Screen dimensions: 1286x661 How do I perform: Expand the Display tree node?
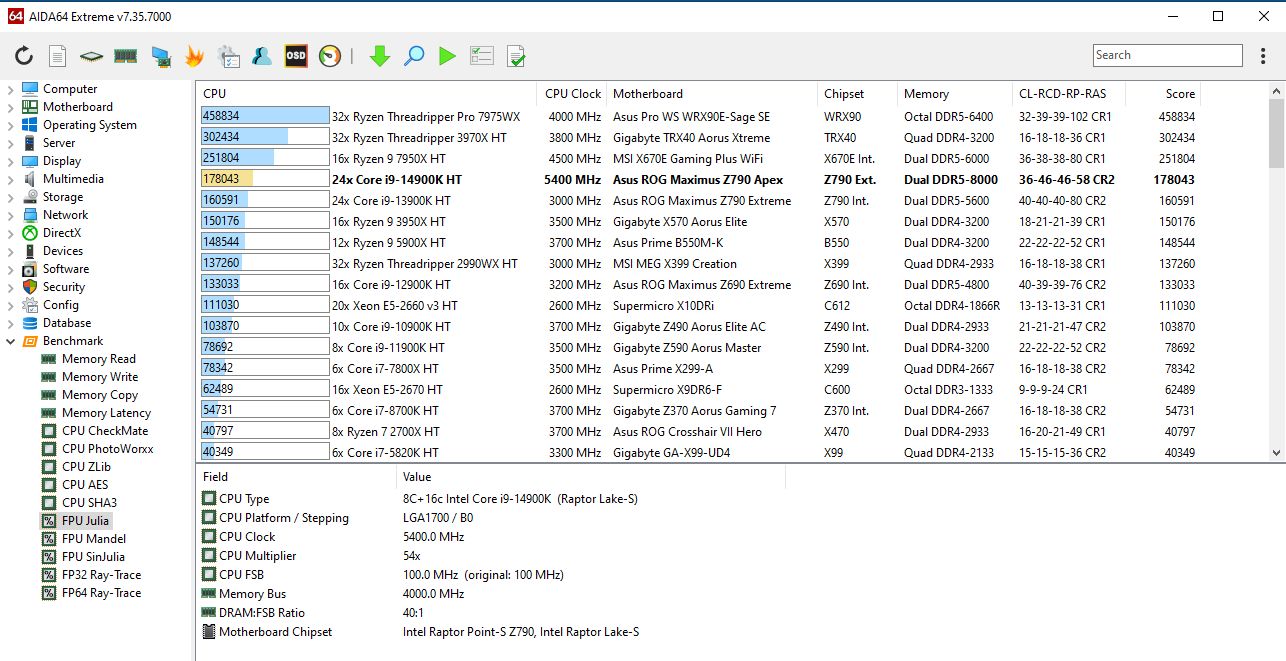pos(10,161)
